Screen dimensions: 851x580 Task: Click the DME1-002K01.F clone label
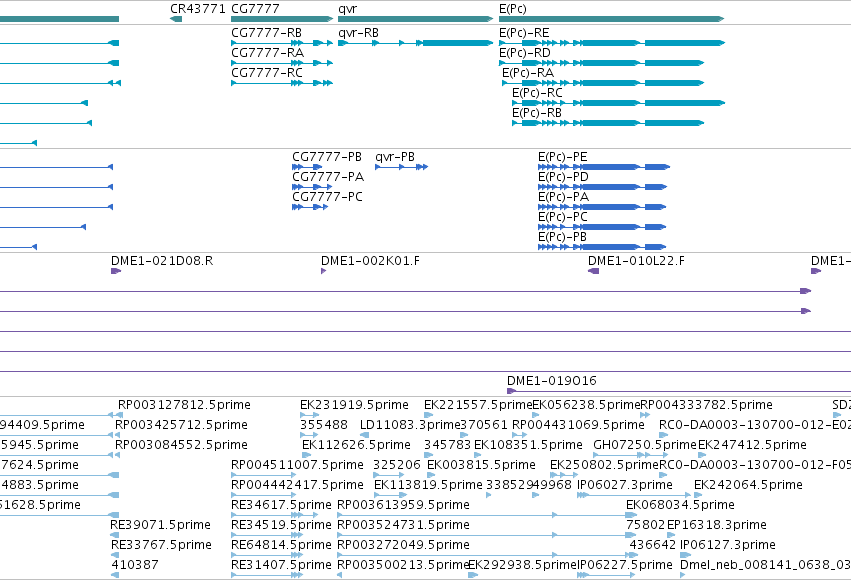370,261
